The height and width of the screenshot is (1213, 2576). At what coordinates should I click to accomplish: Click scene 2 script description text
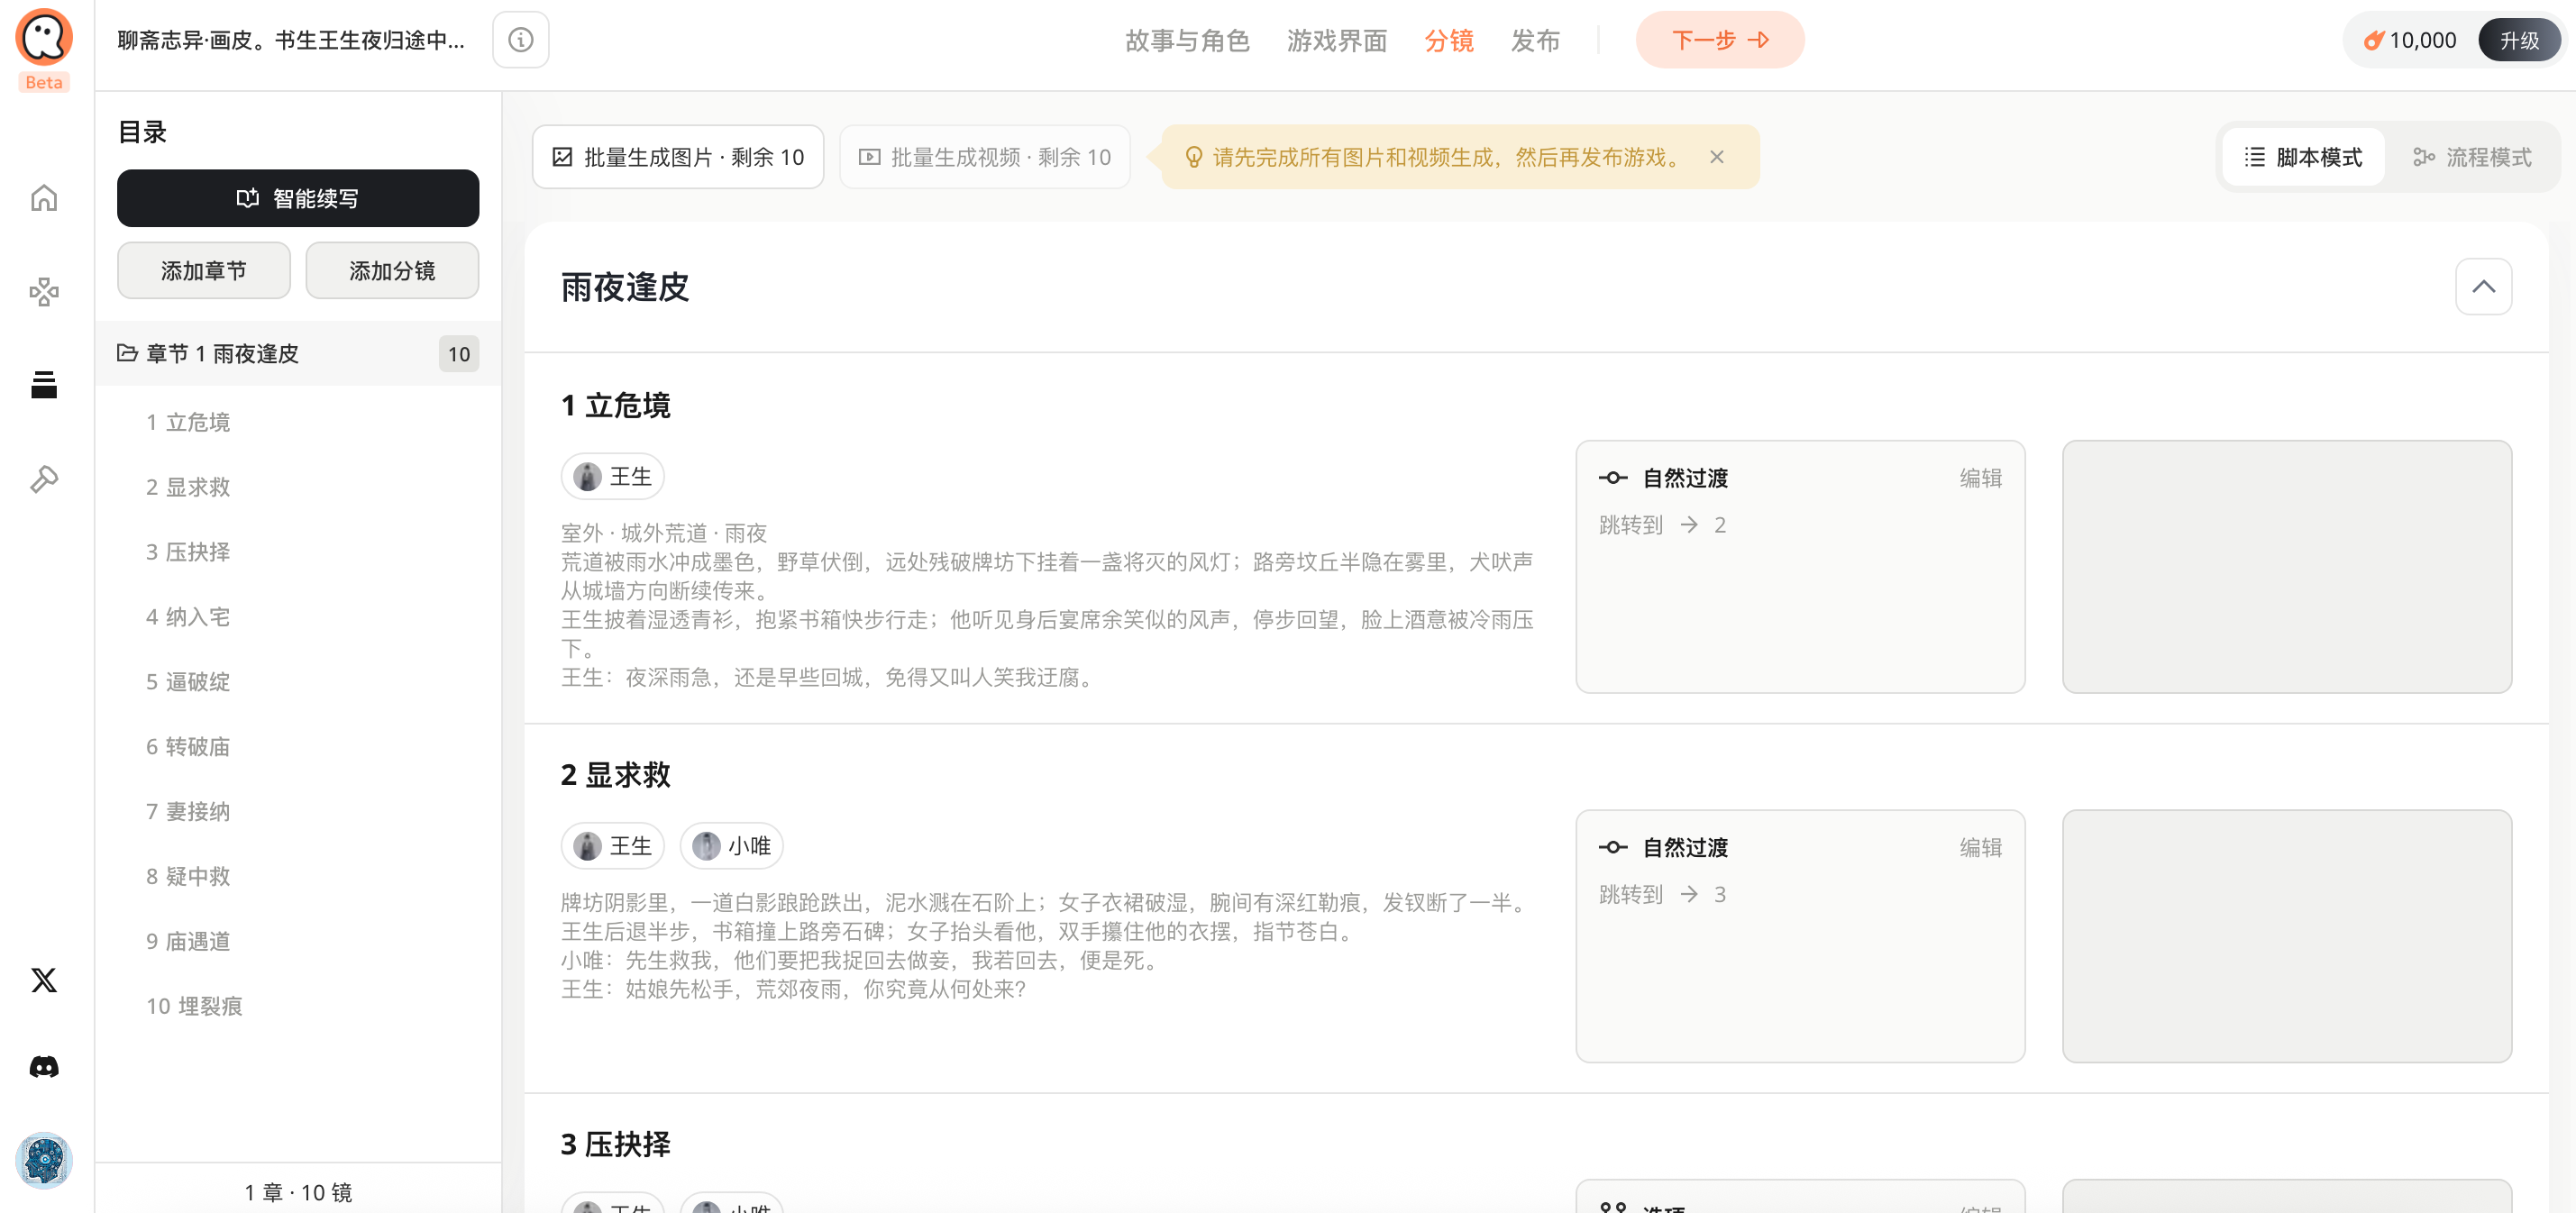click(x=1047, y=946)
